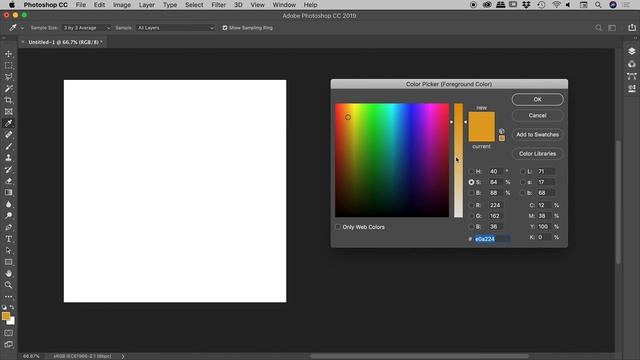Open macOS Spotlight search icon

(598, 5)
